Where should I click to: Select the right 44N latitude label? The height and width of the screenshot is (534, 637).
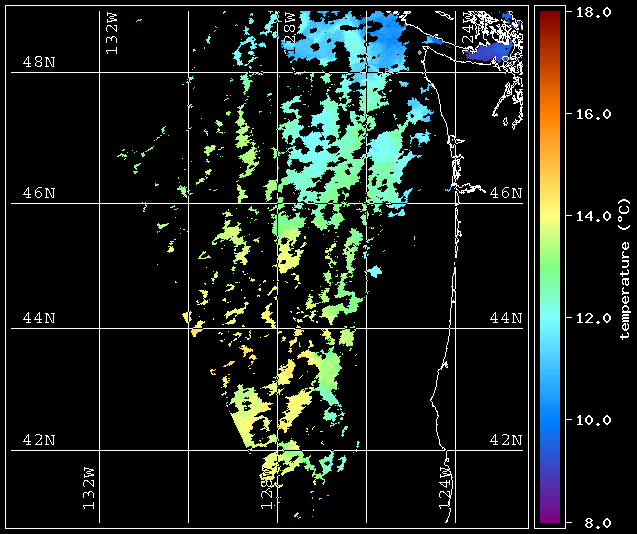point(506,318)
